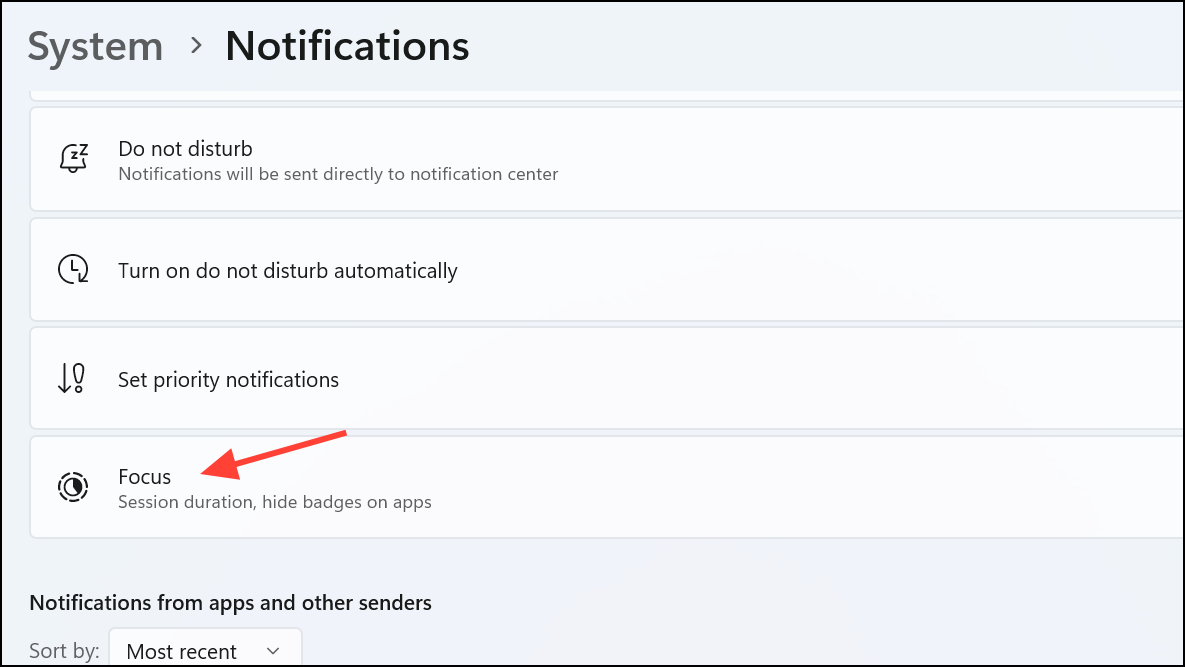Click the Do not disturb description text
Viewport: 1185px width, 667px height.
(x=338, y=174)
